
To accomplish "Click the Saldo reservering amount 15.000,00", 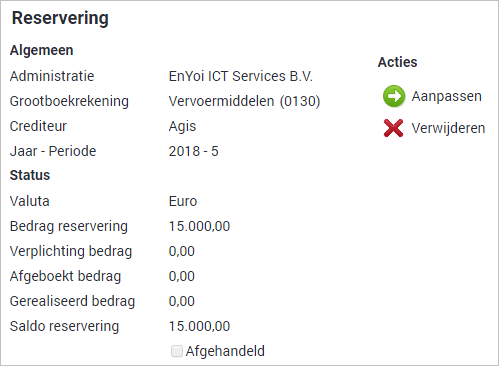I will (199, 326).
